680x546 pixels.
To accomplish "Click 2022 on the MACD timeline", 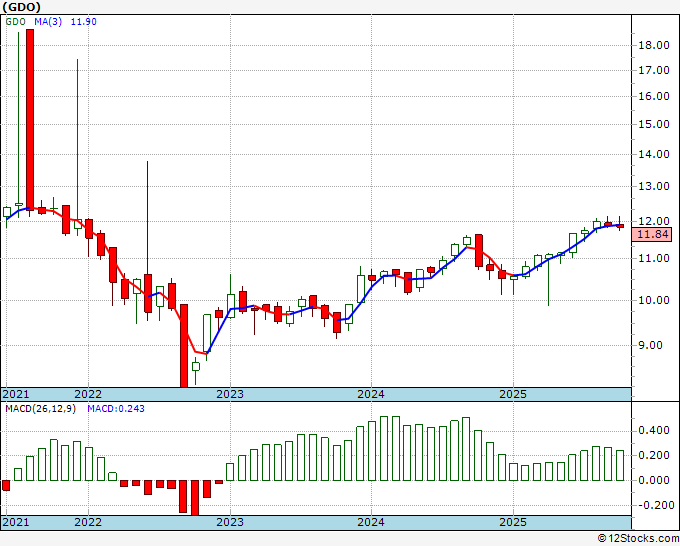I will [88, 522].
